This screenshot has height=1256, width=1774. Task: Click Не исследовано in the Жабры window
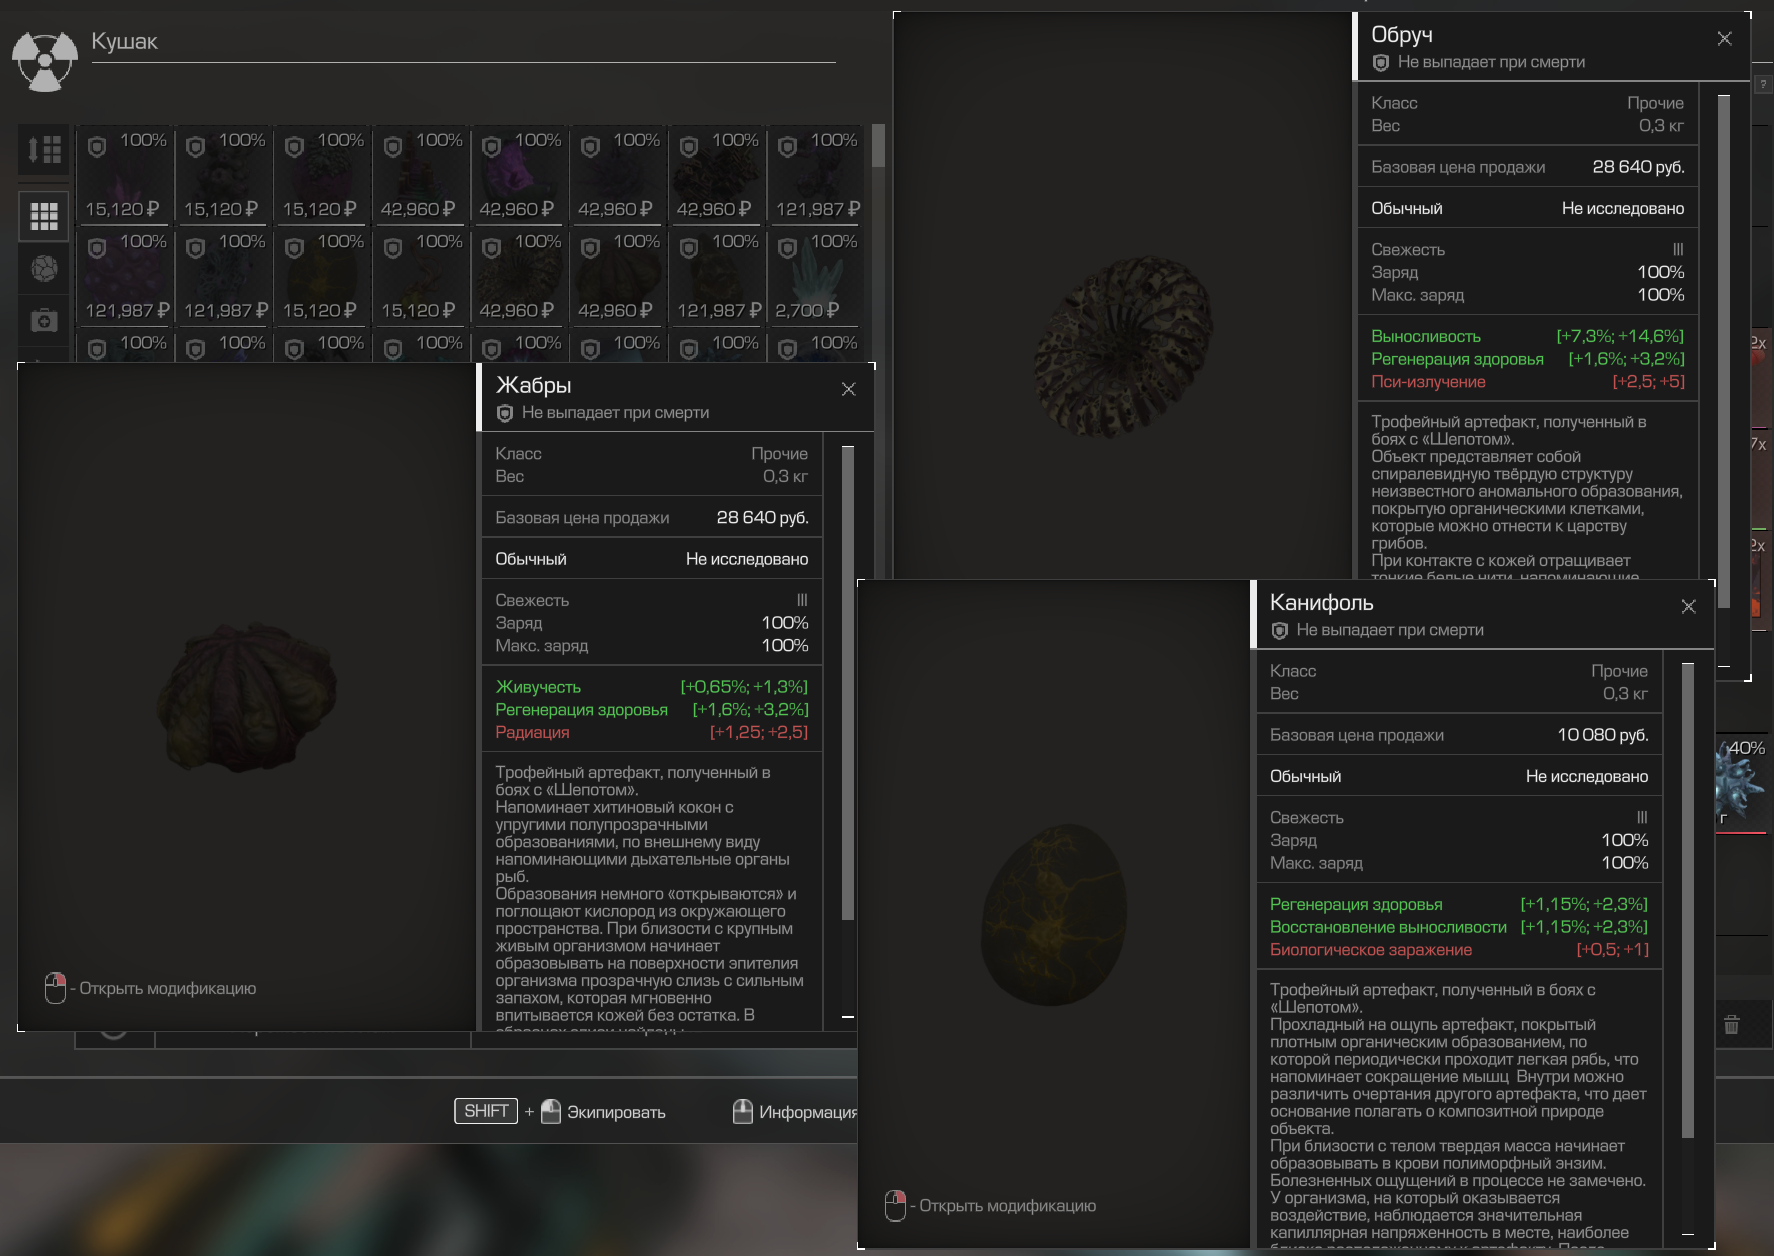(x=747, y=559)
